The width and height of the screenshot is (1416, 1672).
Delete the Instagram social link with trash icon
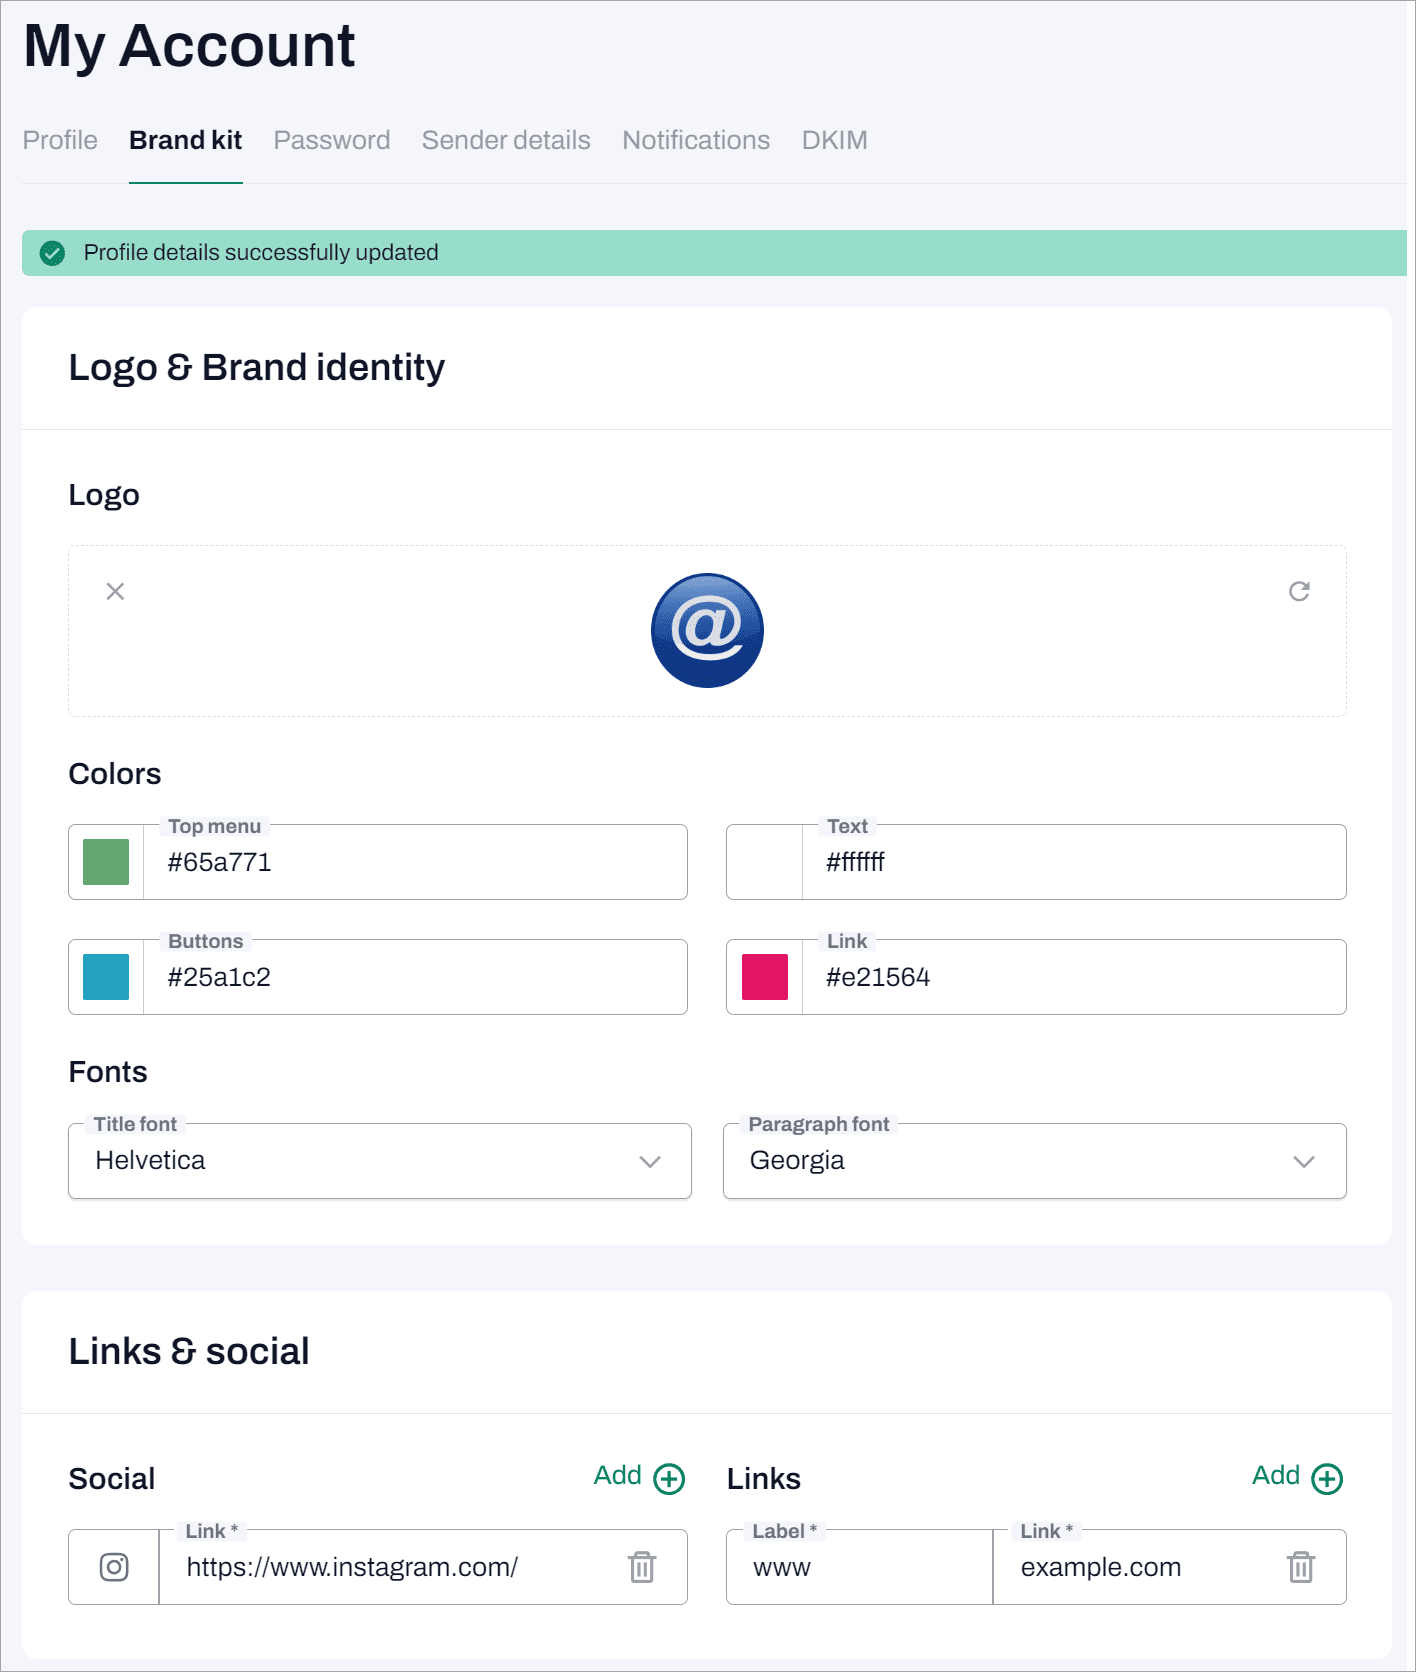coord(642,1567)
